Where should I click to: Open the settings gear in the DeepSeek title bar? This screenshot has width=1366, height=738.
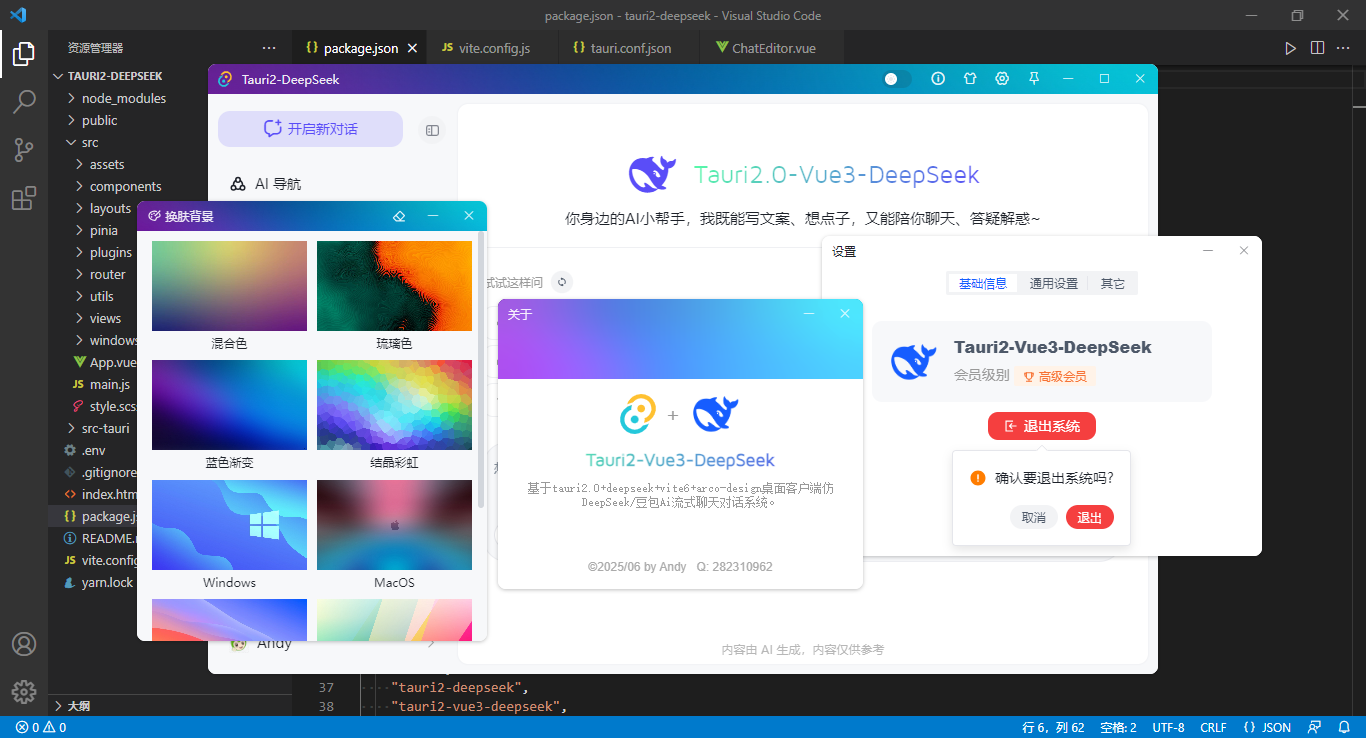pos(1002,78)
